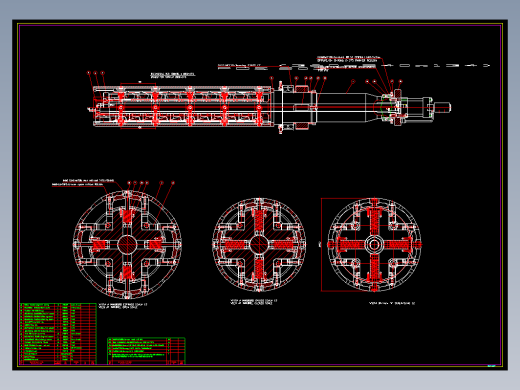Screen dimensions: 520x390
Task: Click the caption under the left cross-section
Action: 123,305
